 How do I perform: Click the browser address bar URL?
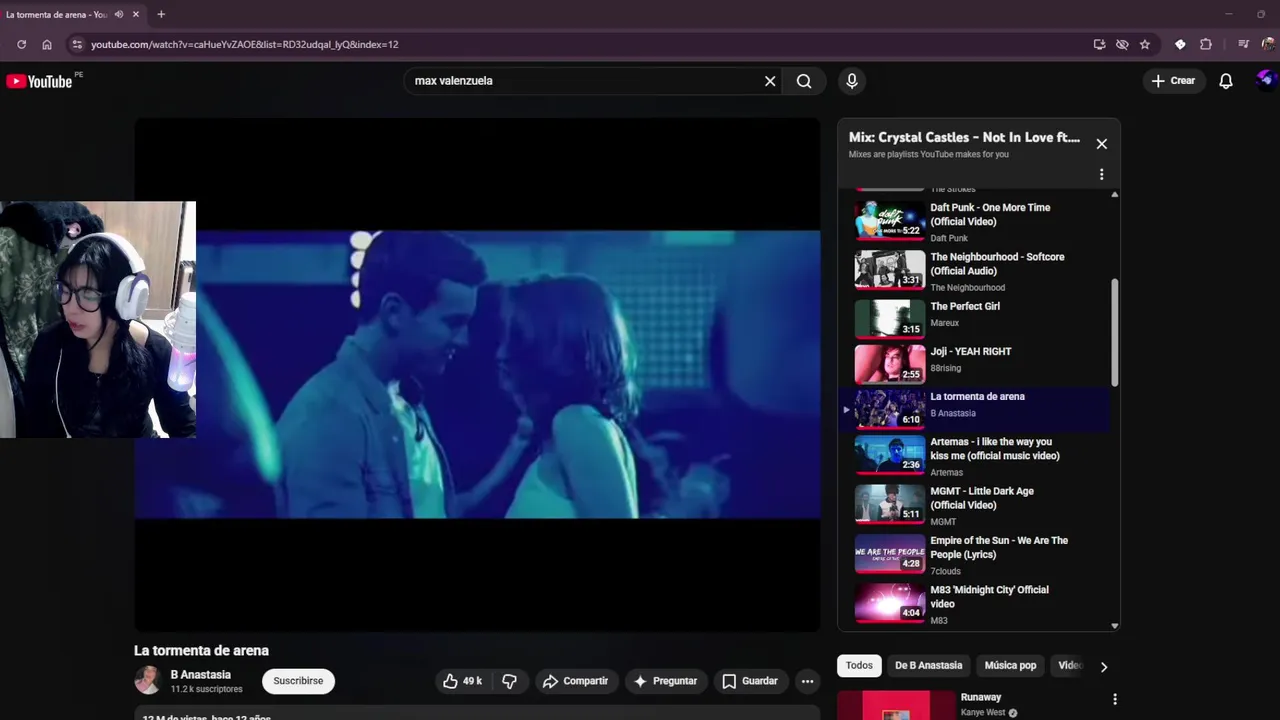click(x=245, y=44)
